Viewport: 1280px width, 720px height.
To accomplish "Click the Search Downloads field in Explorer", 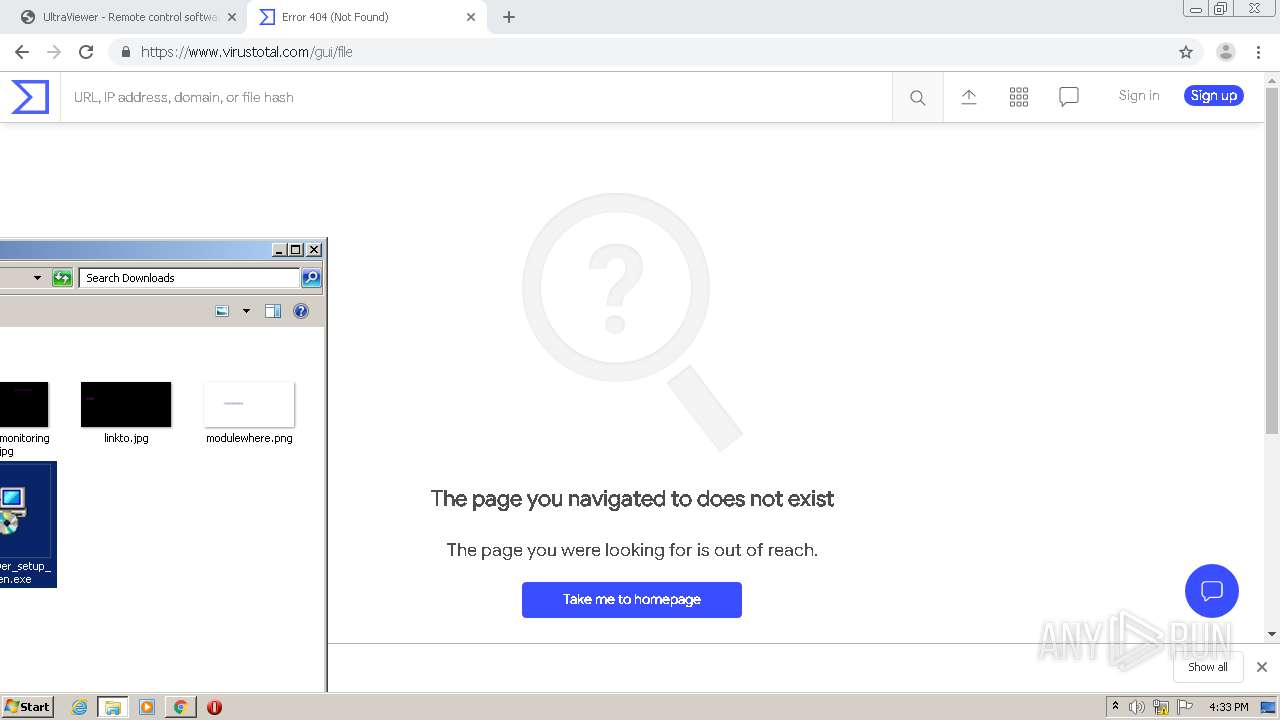I will click(189, 278).
